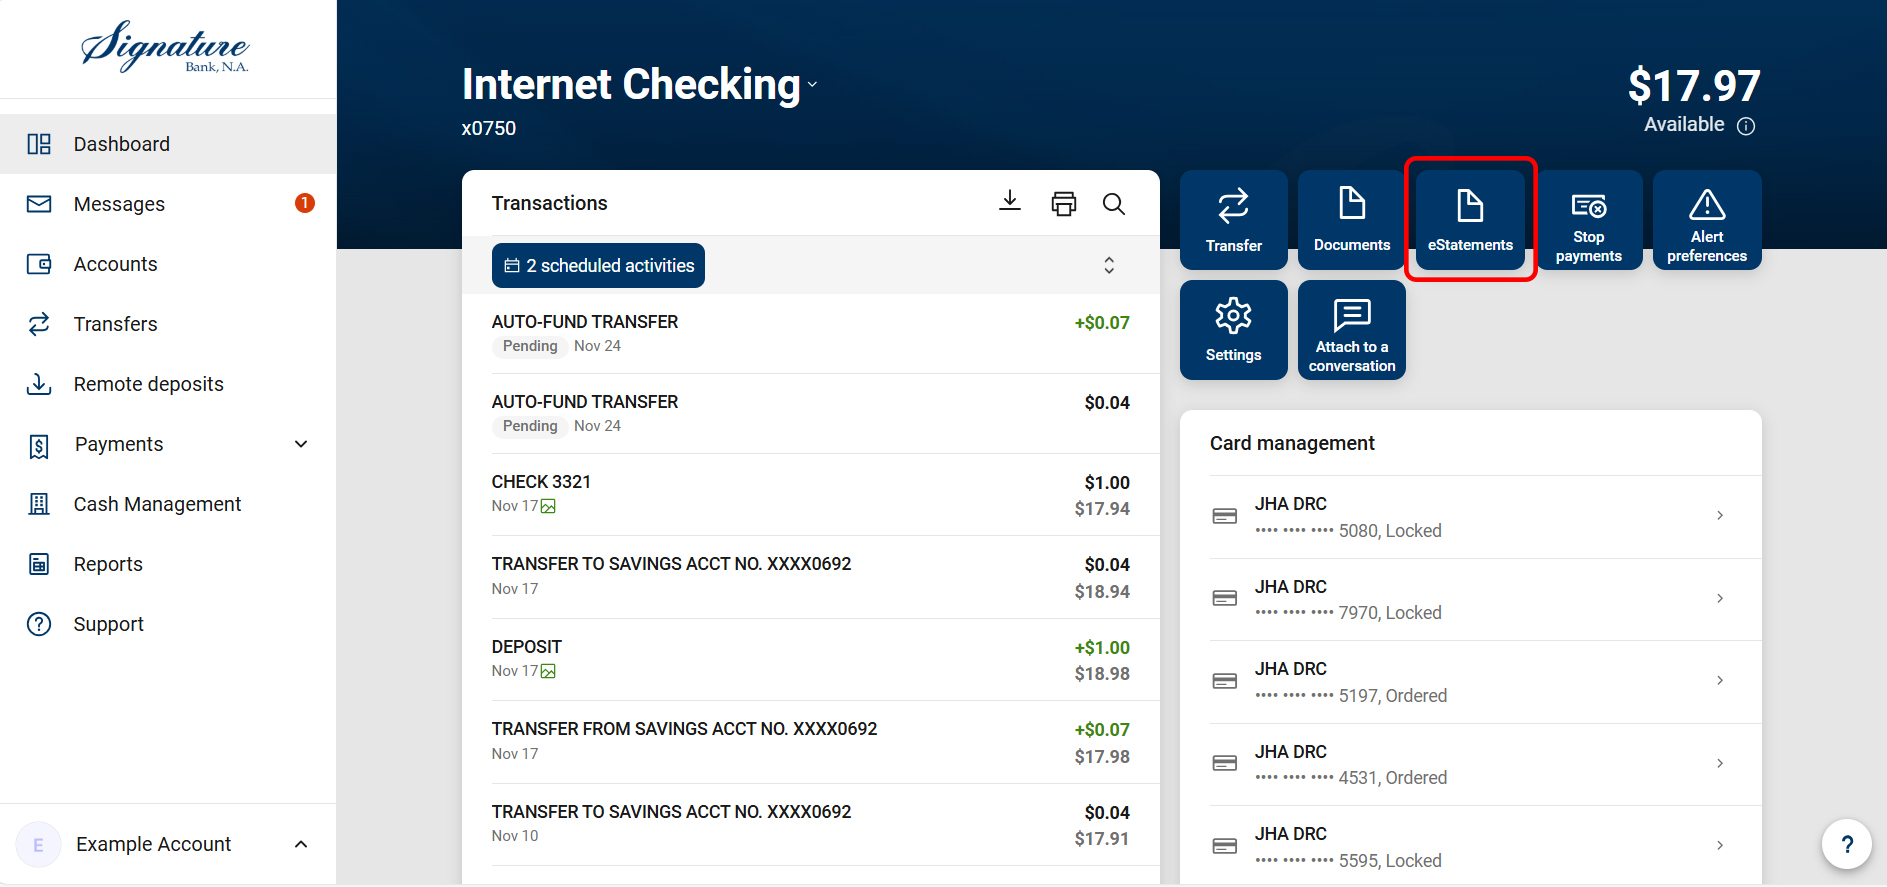Click card icon for card 7970

pyautogui.click(x=1225, y=598)
